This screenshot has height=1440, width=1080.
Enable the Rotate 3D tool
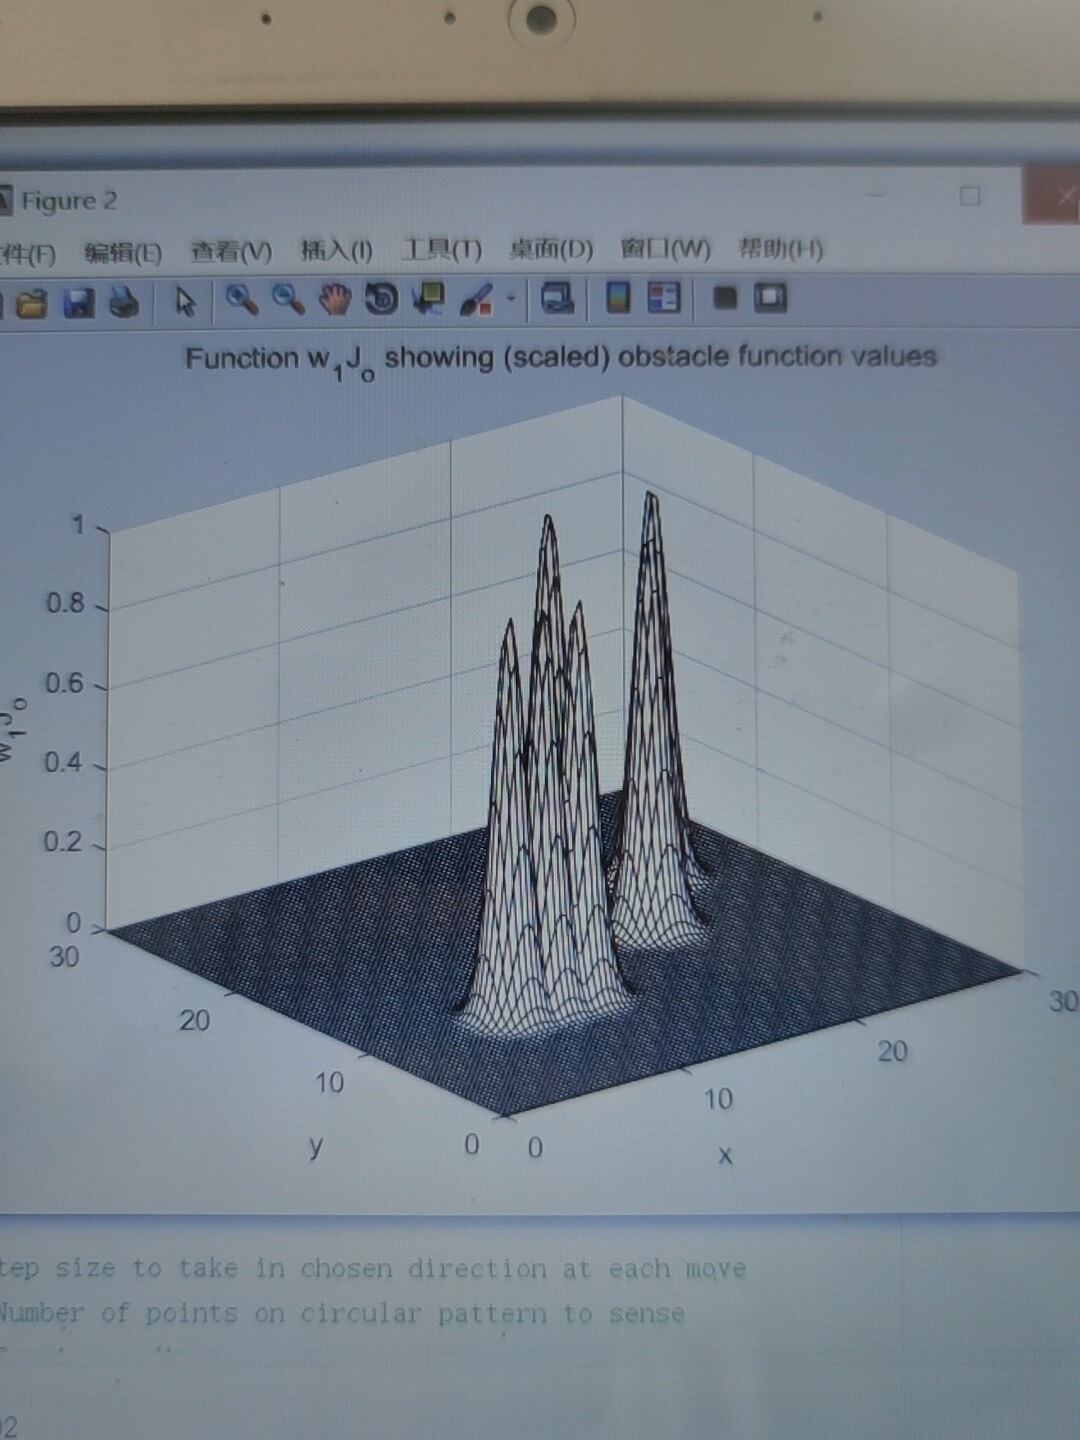pyautogui.click(x=381, y=299)
